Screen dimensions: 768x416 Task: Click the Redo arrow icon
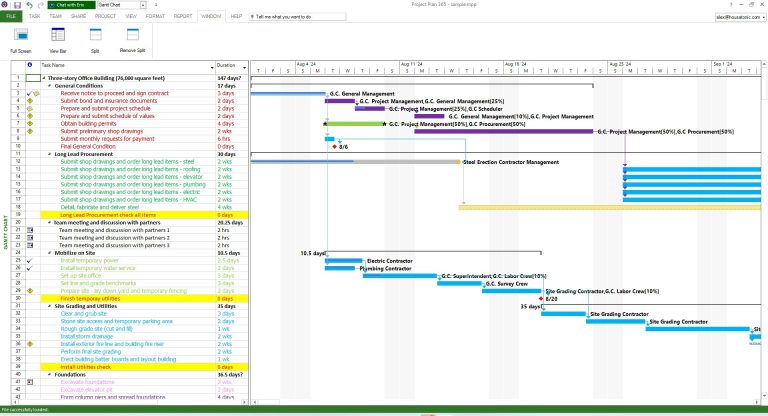(40, 5)
